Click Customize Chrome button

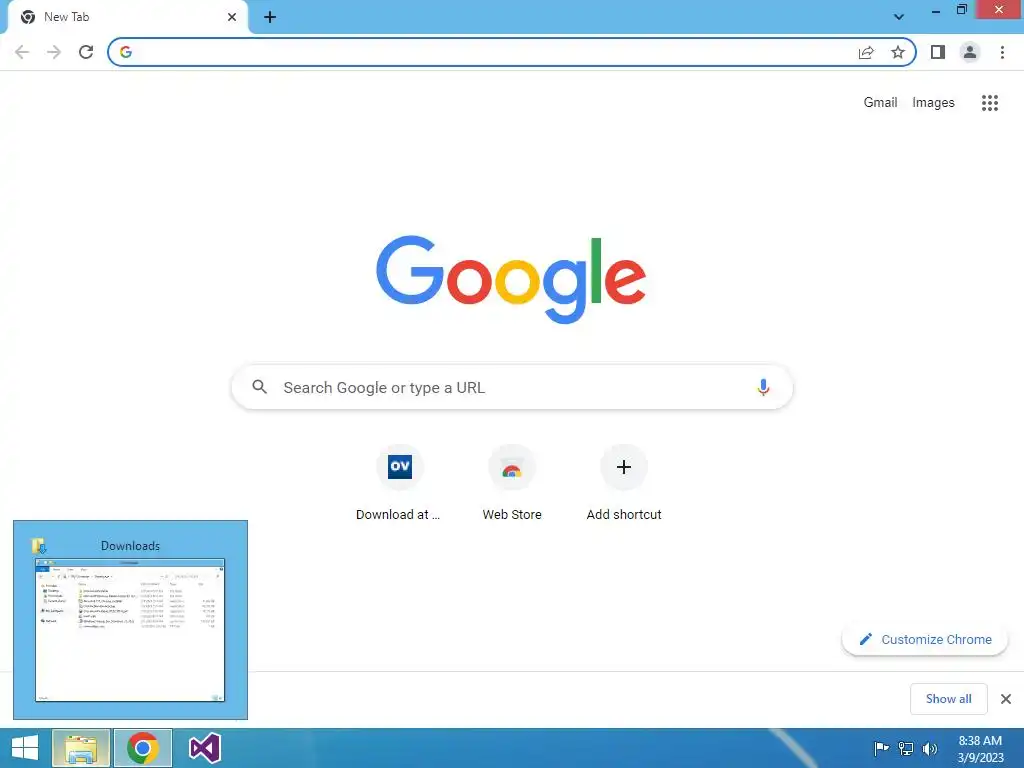click(925, 639)
